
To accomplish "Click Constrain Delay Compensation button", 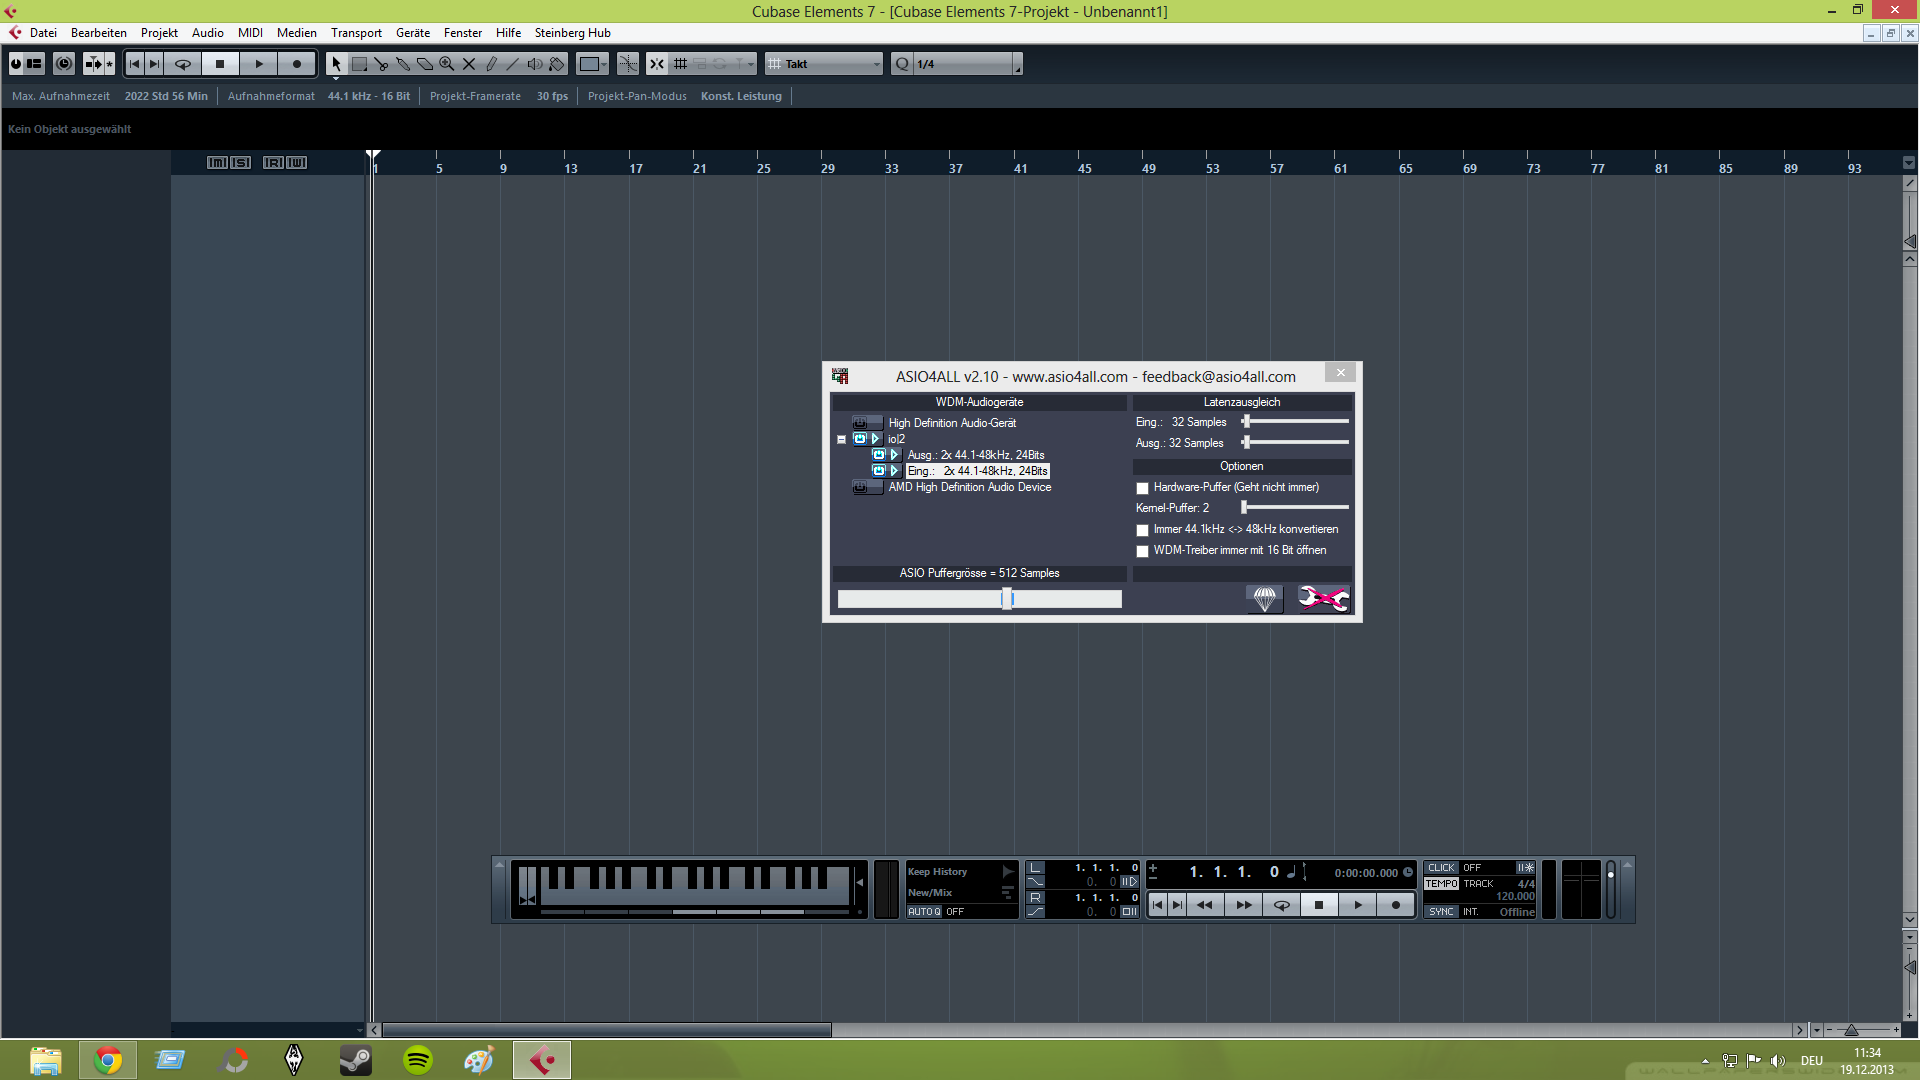I will click(64, 64).
